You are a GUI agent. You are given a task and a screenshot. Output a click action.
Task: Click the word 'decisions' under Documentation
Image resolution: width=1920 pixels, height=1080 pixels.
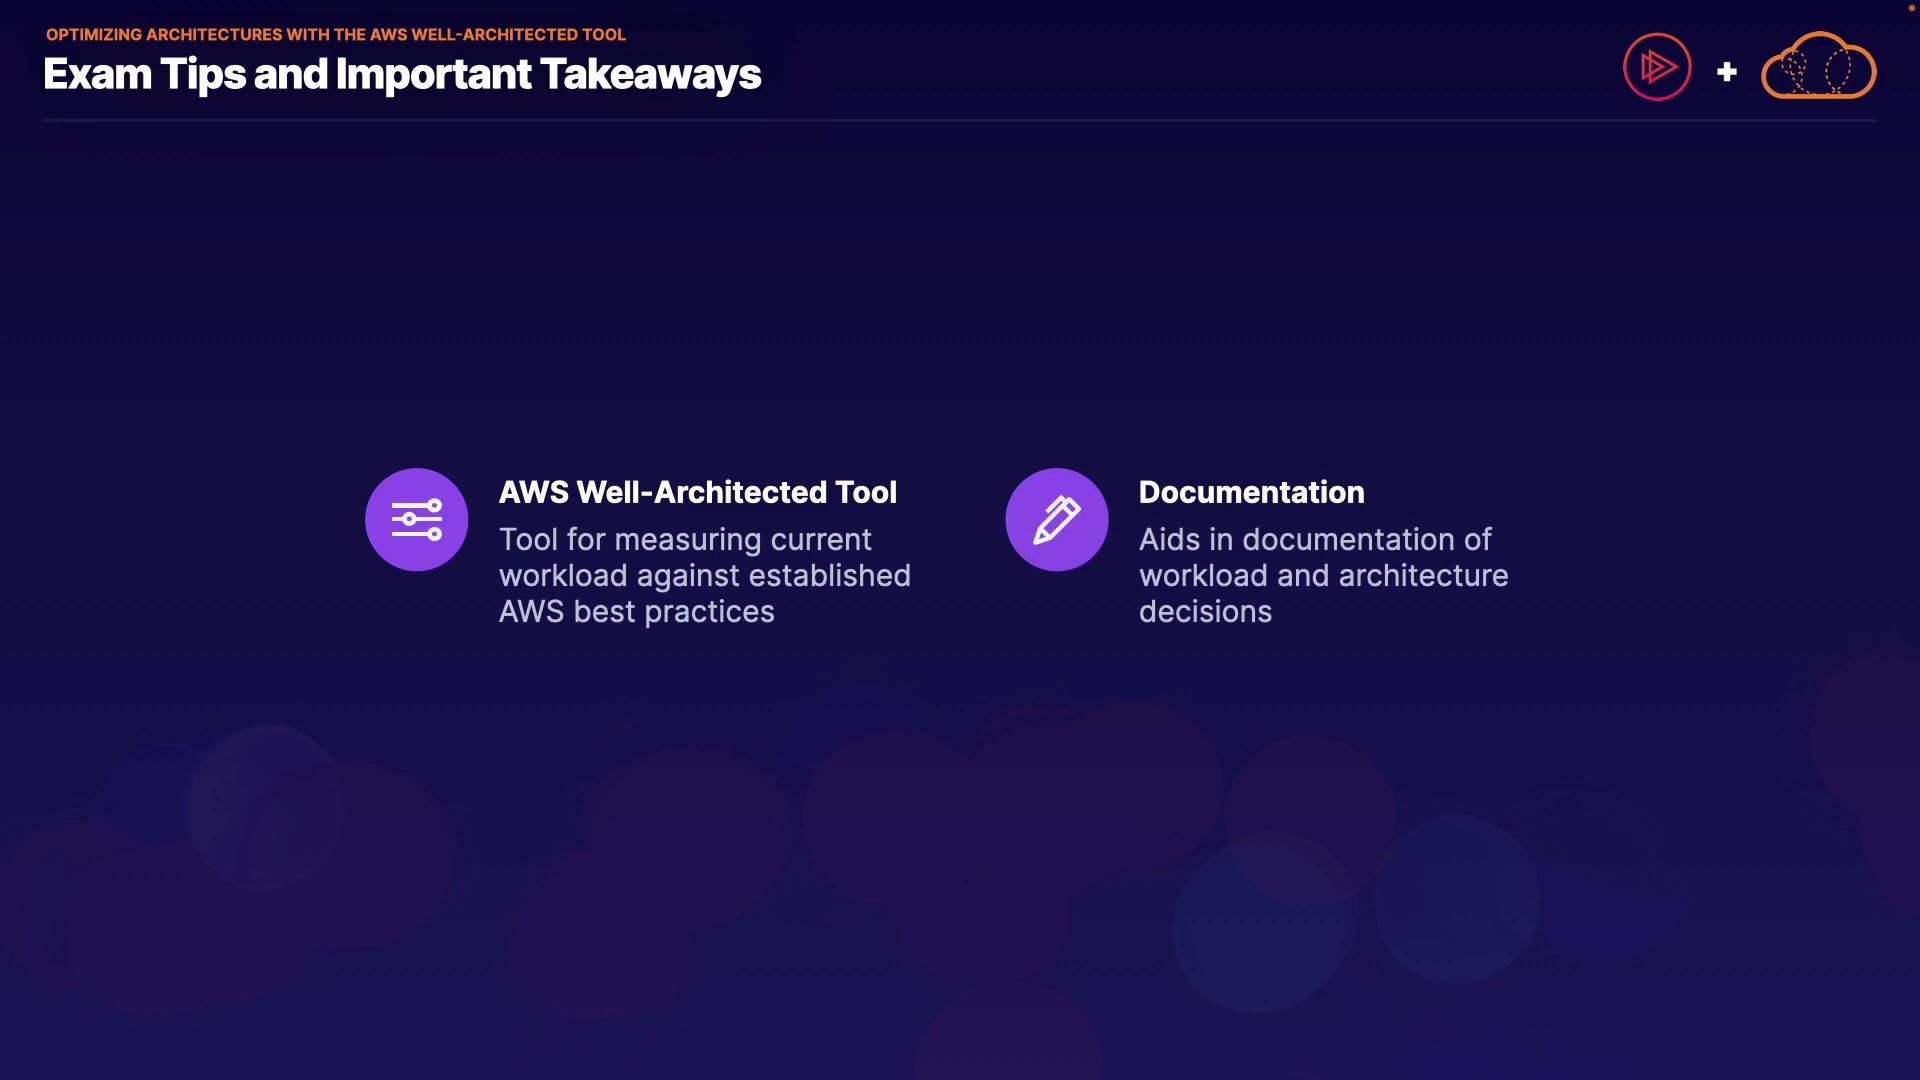[x=1205, y=612]
